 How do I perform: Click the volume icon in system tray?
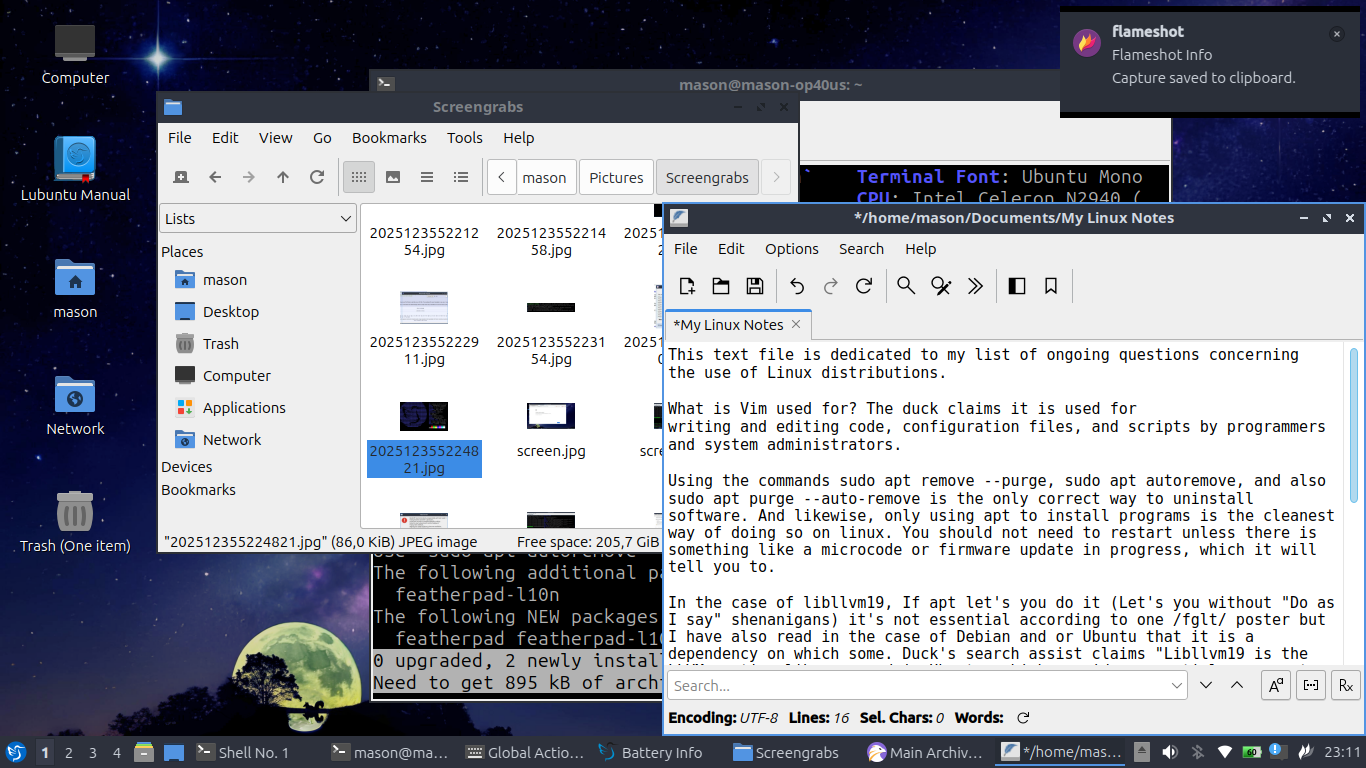[1169, 752]
